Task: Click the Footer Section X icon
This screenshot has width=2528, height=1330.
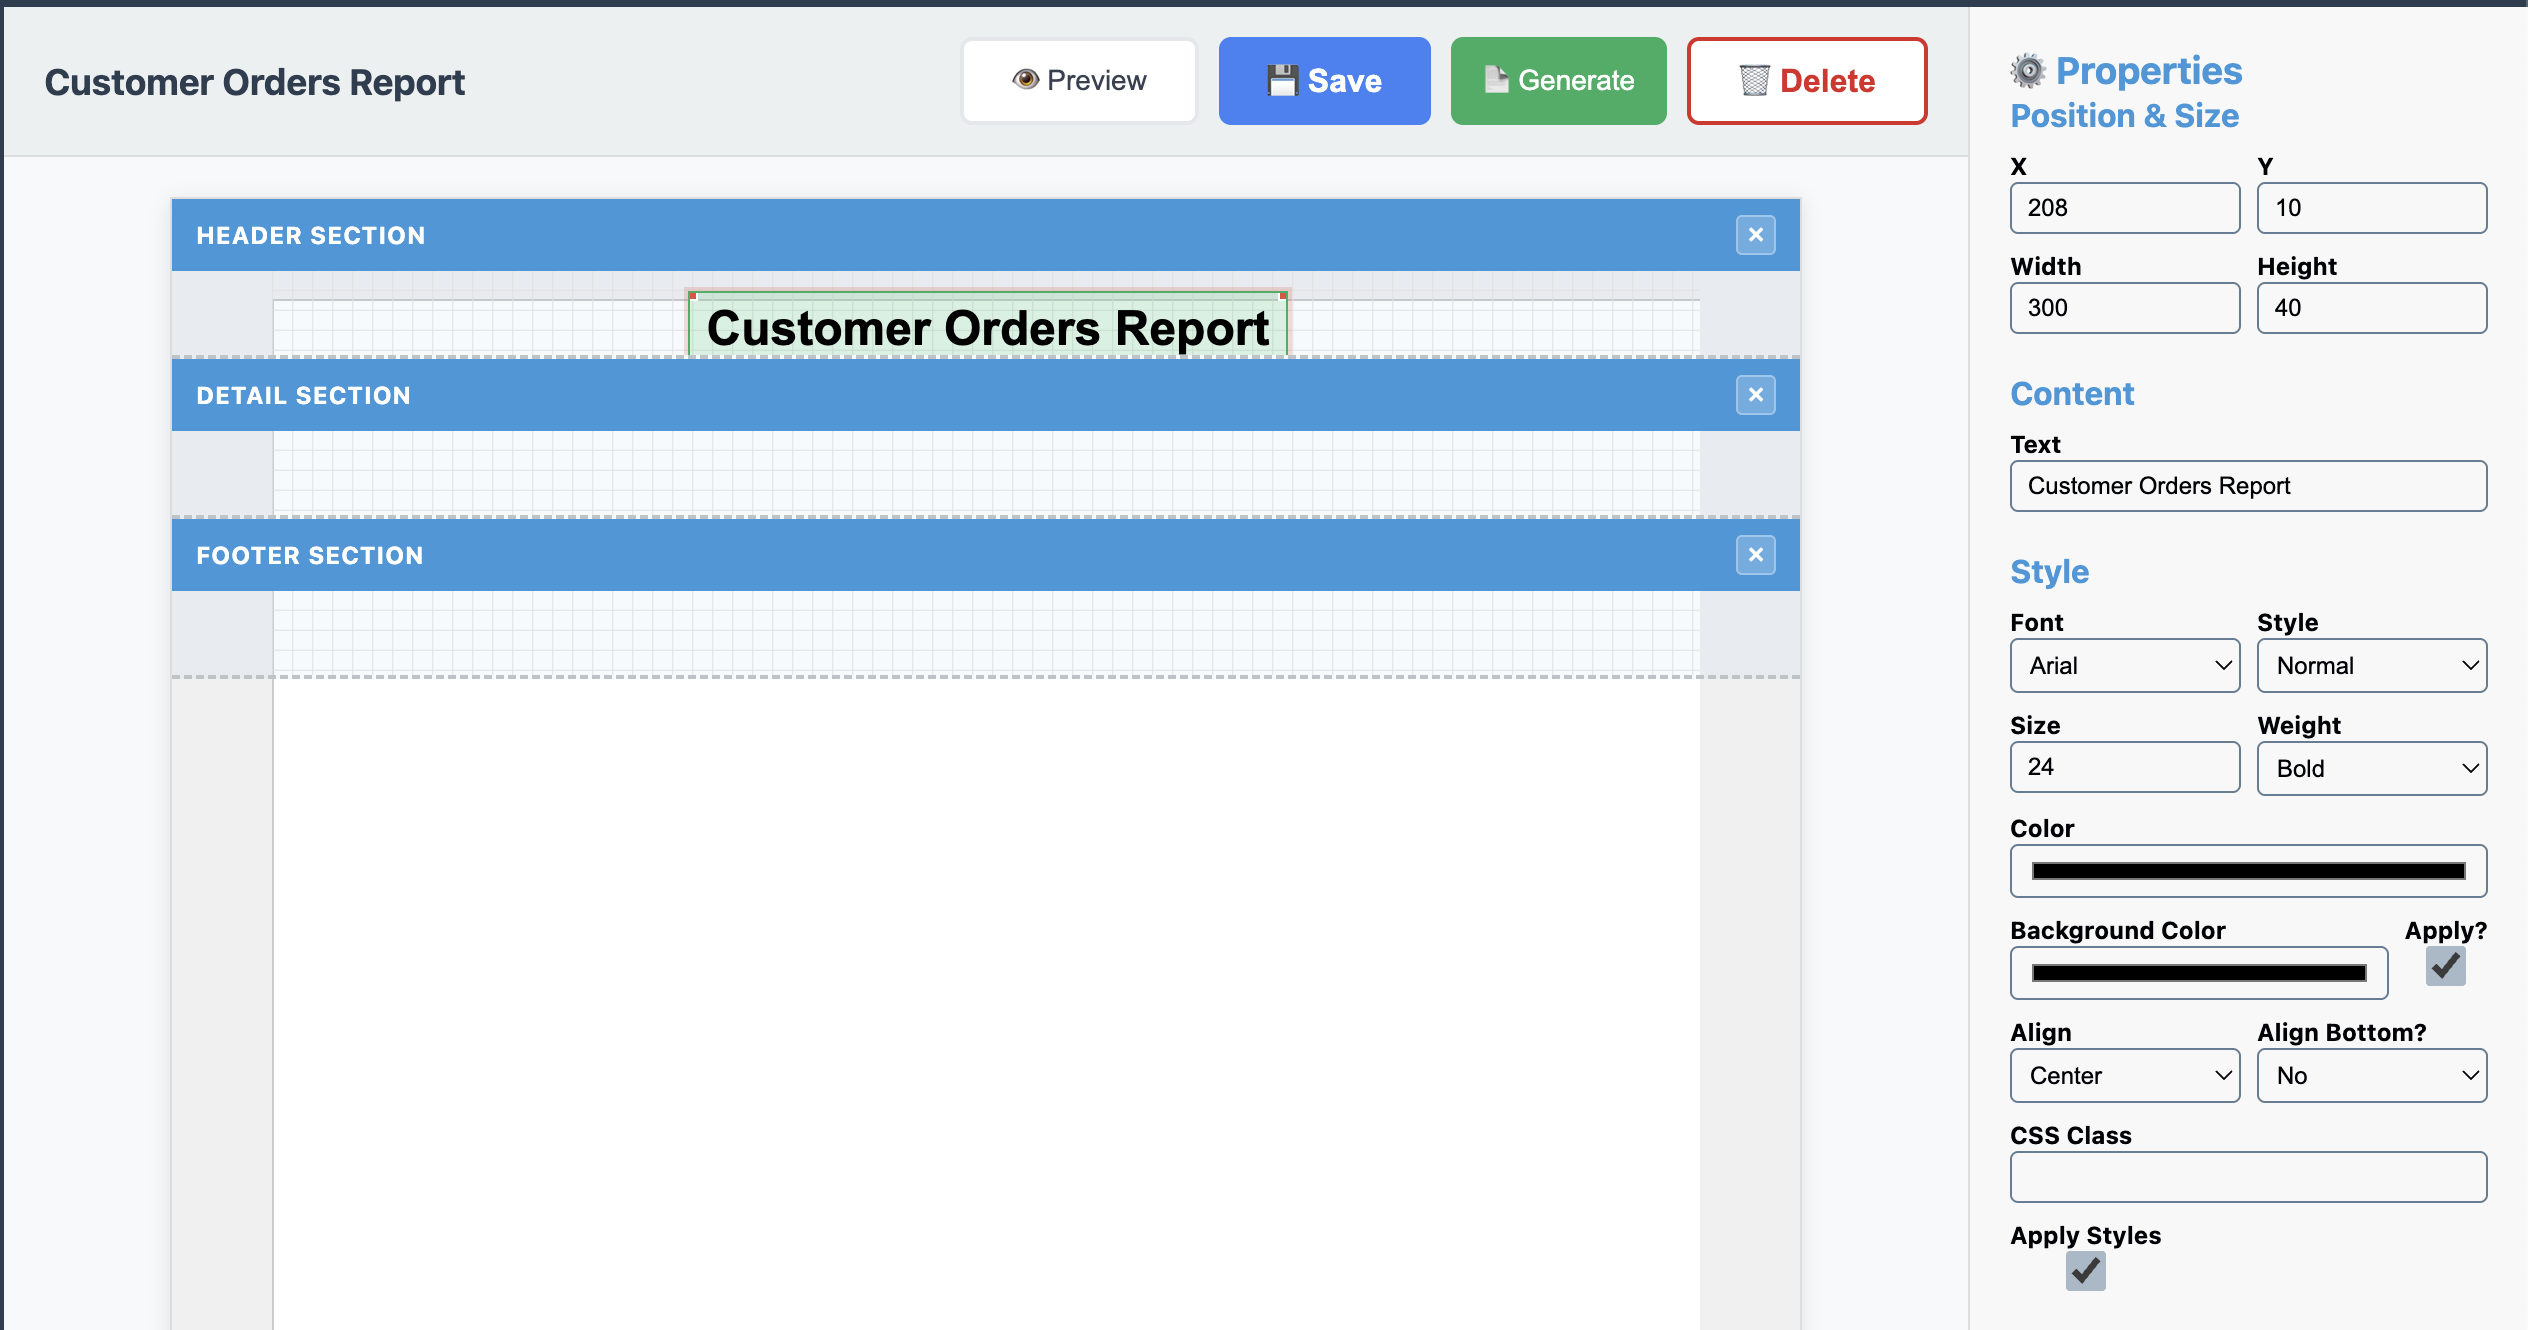Action: click(x=1755, y=555)
